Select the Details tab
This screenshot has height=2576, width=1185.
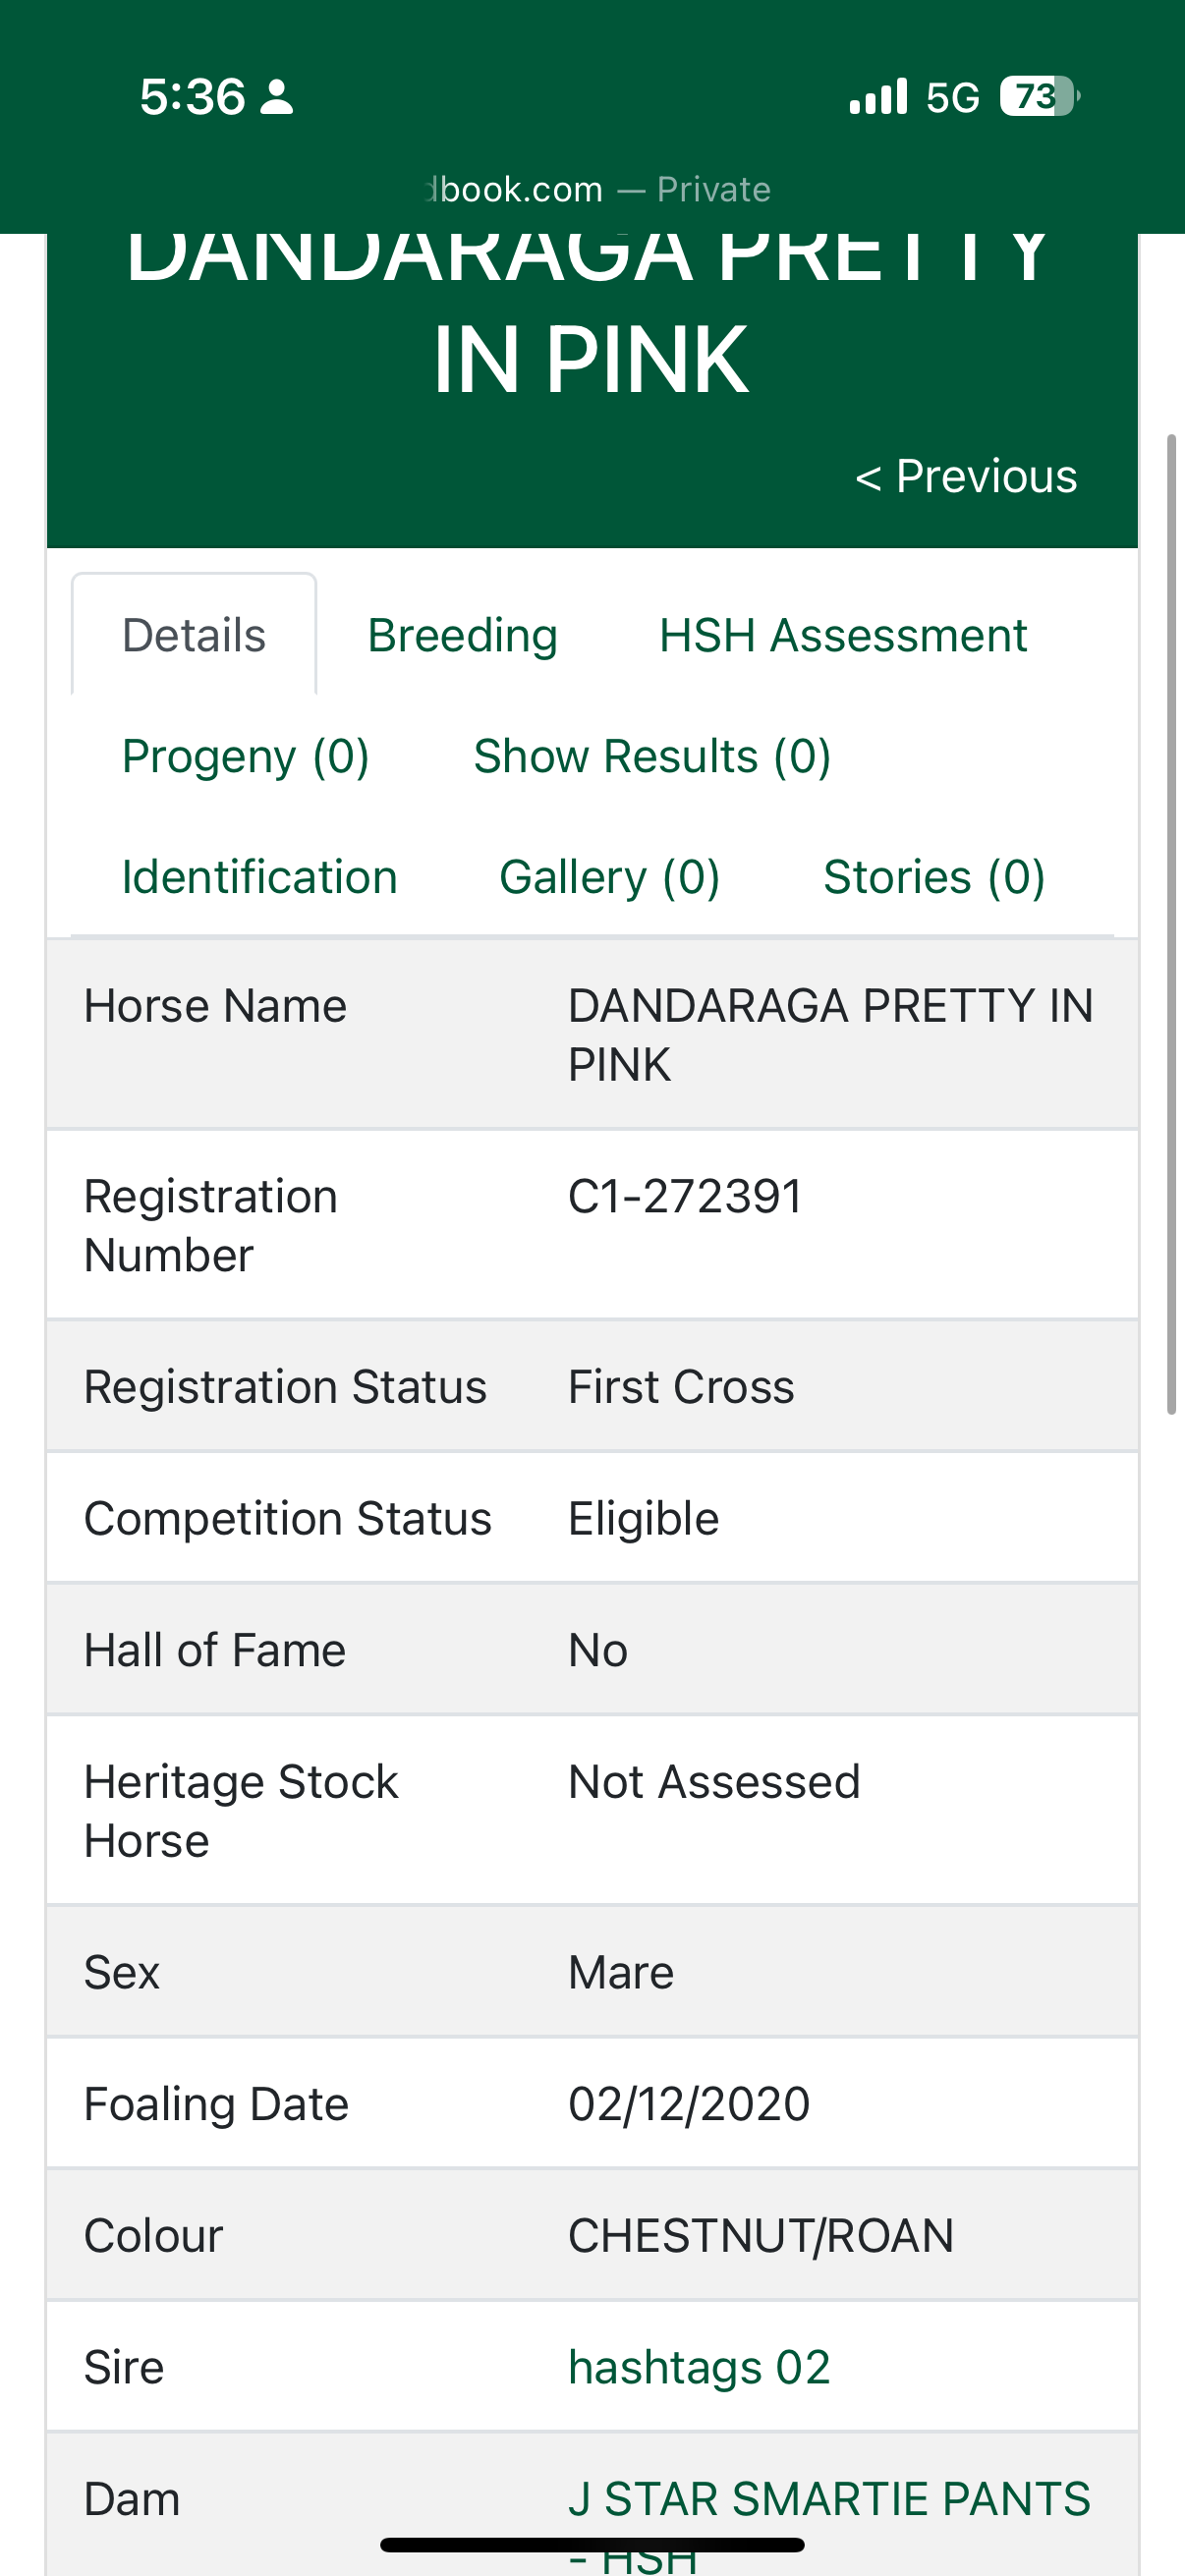[194, 636]
